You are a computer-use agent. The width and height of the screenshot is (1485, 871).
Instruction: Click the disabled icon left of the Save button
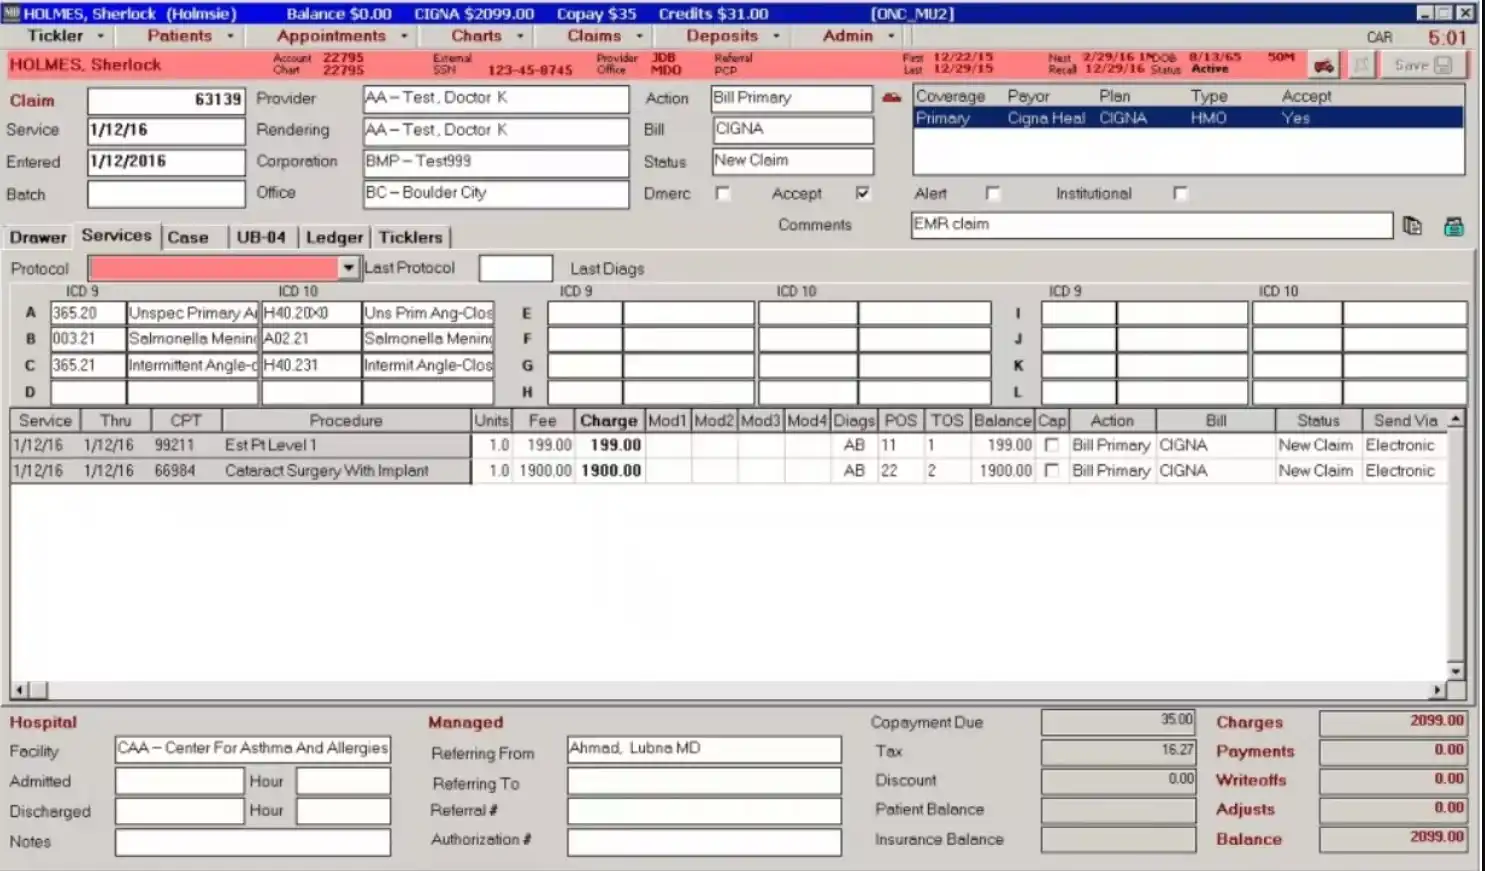tap(1362, 64)
